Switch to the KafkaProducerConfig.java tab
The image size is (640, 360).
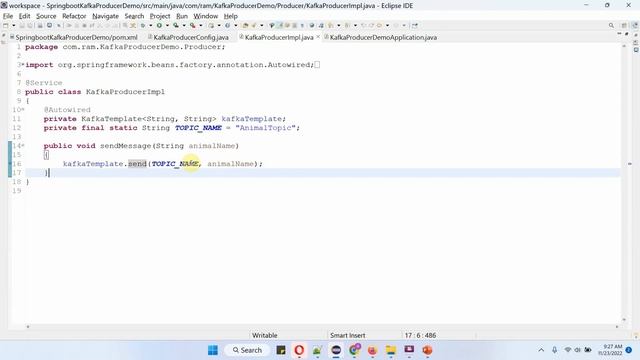click(188, 37)
